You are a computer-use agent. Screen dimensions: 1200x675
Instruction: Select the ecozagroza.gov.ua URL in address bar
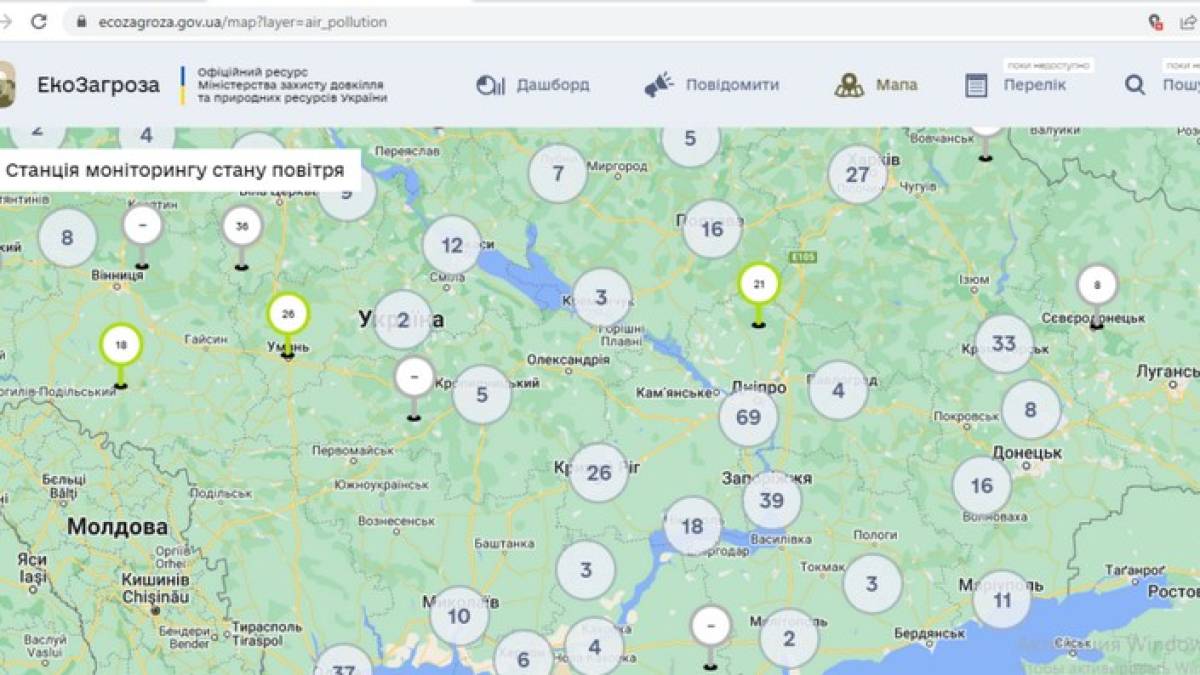[243, 21]
